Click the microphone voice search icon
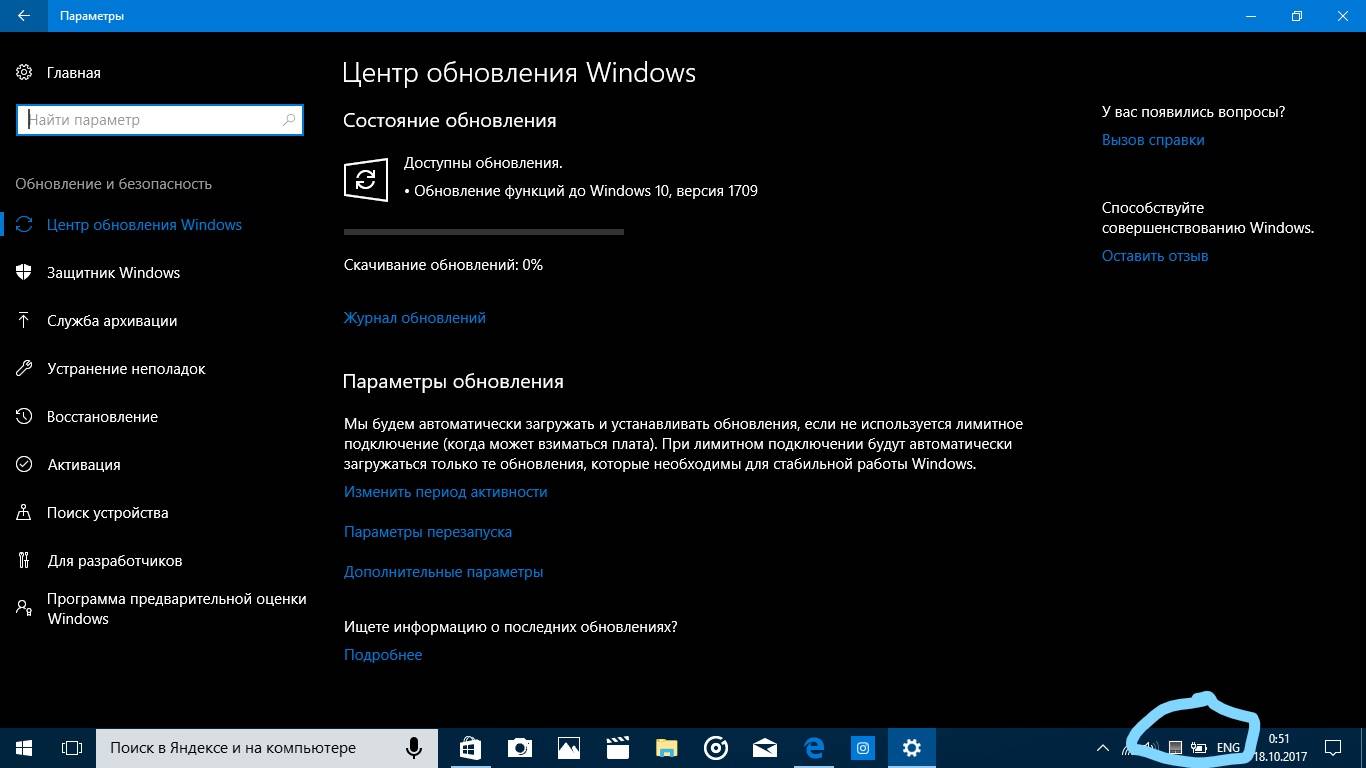Viewport: 1366px width, 768px height. [x=413, y=748]
